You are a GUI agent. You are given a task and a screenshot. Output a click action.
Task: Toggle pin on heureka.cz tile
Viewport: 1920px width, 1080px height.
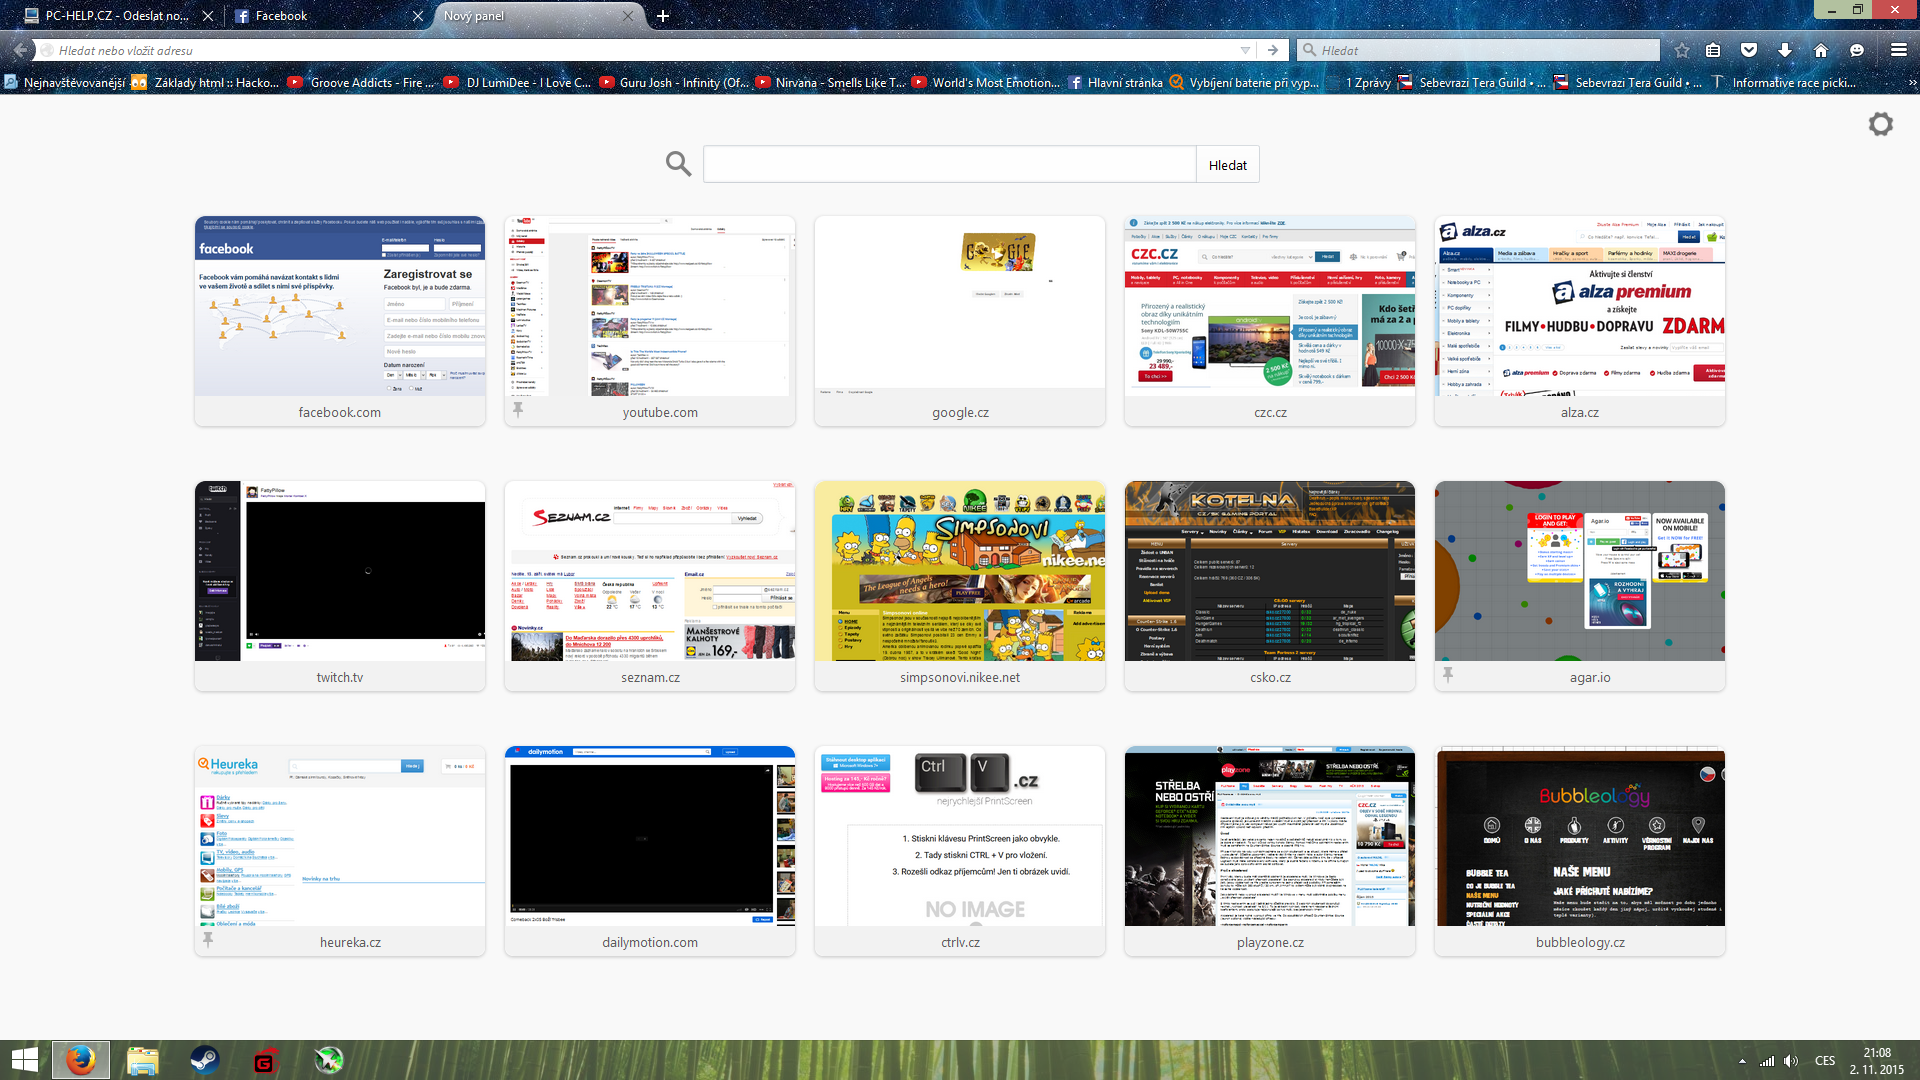click(x=208, y=940)
